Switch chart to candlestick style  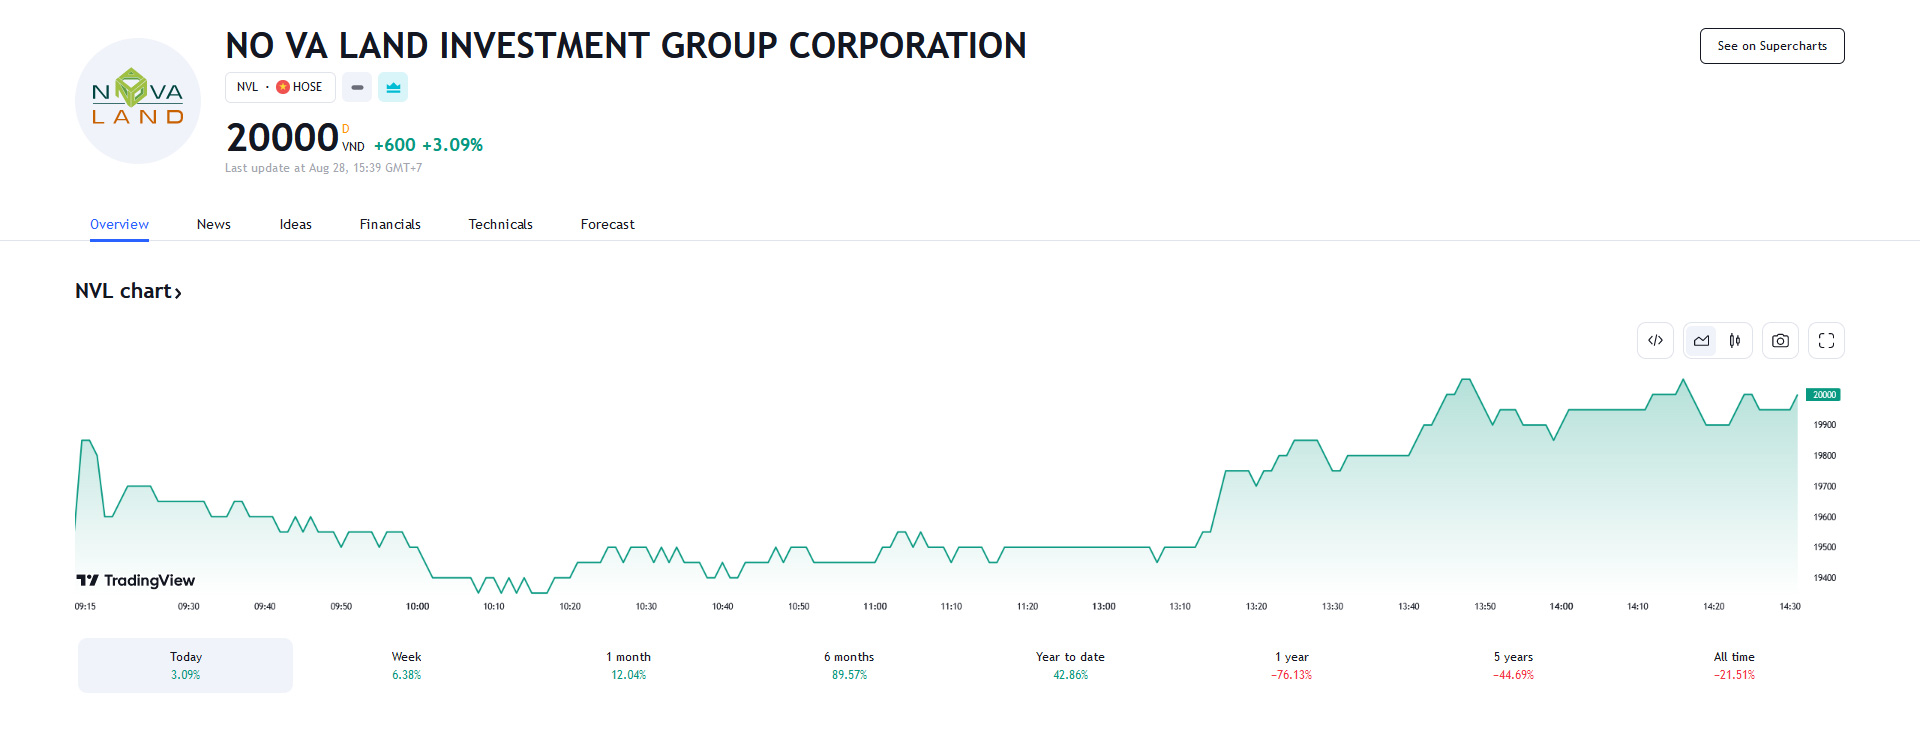(1735, 341)
